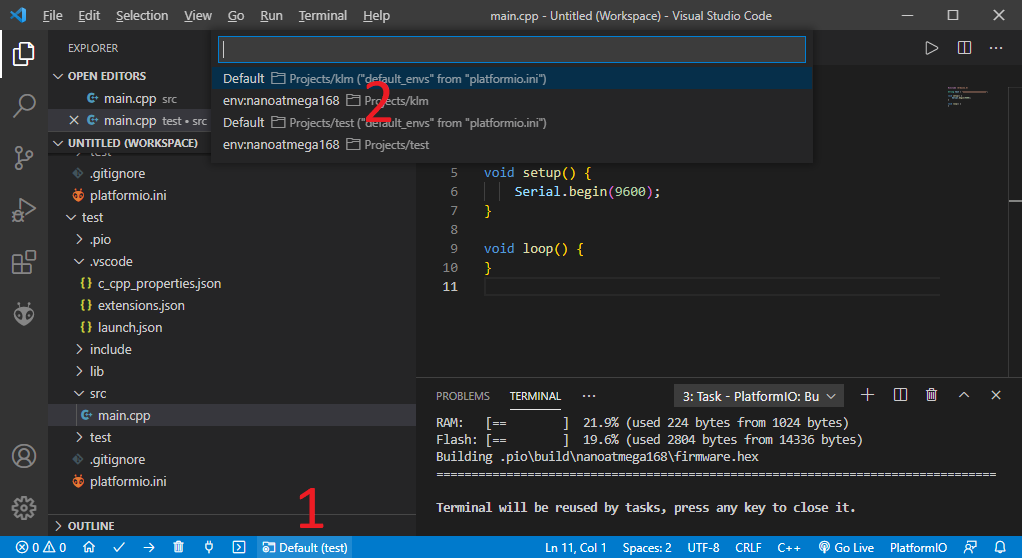The image size is (1022, 558).
Task: Open the Selection menu
Action: pos(142,16)
